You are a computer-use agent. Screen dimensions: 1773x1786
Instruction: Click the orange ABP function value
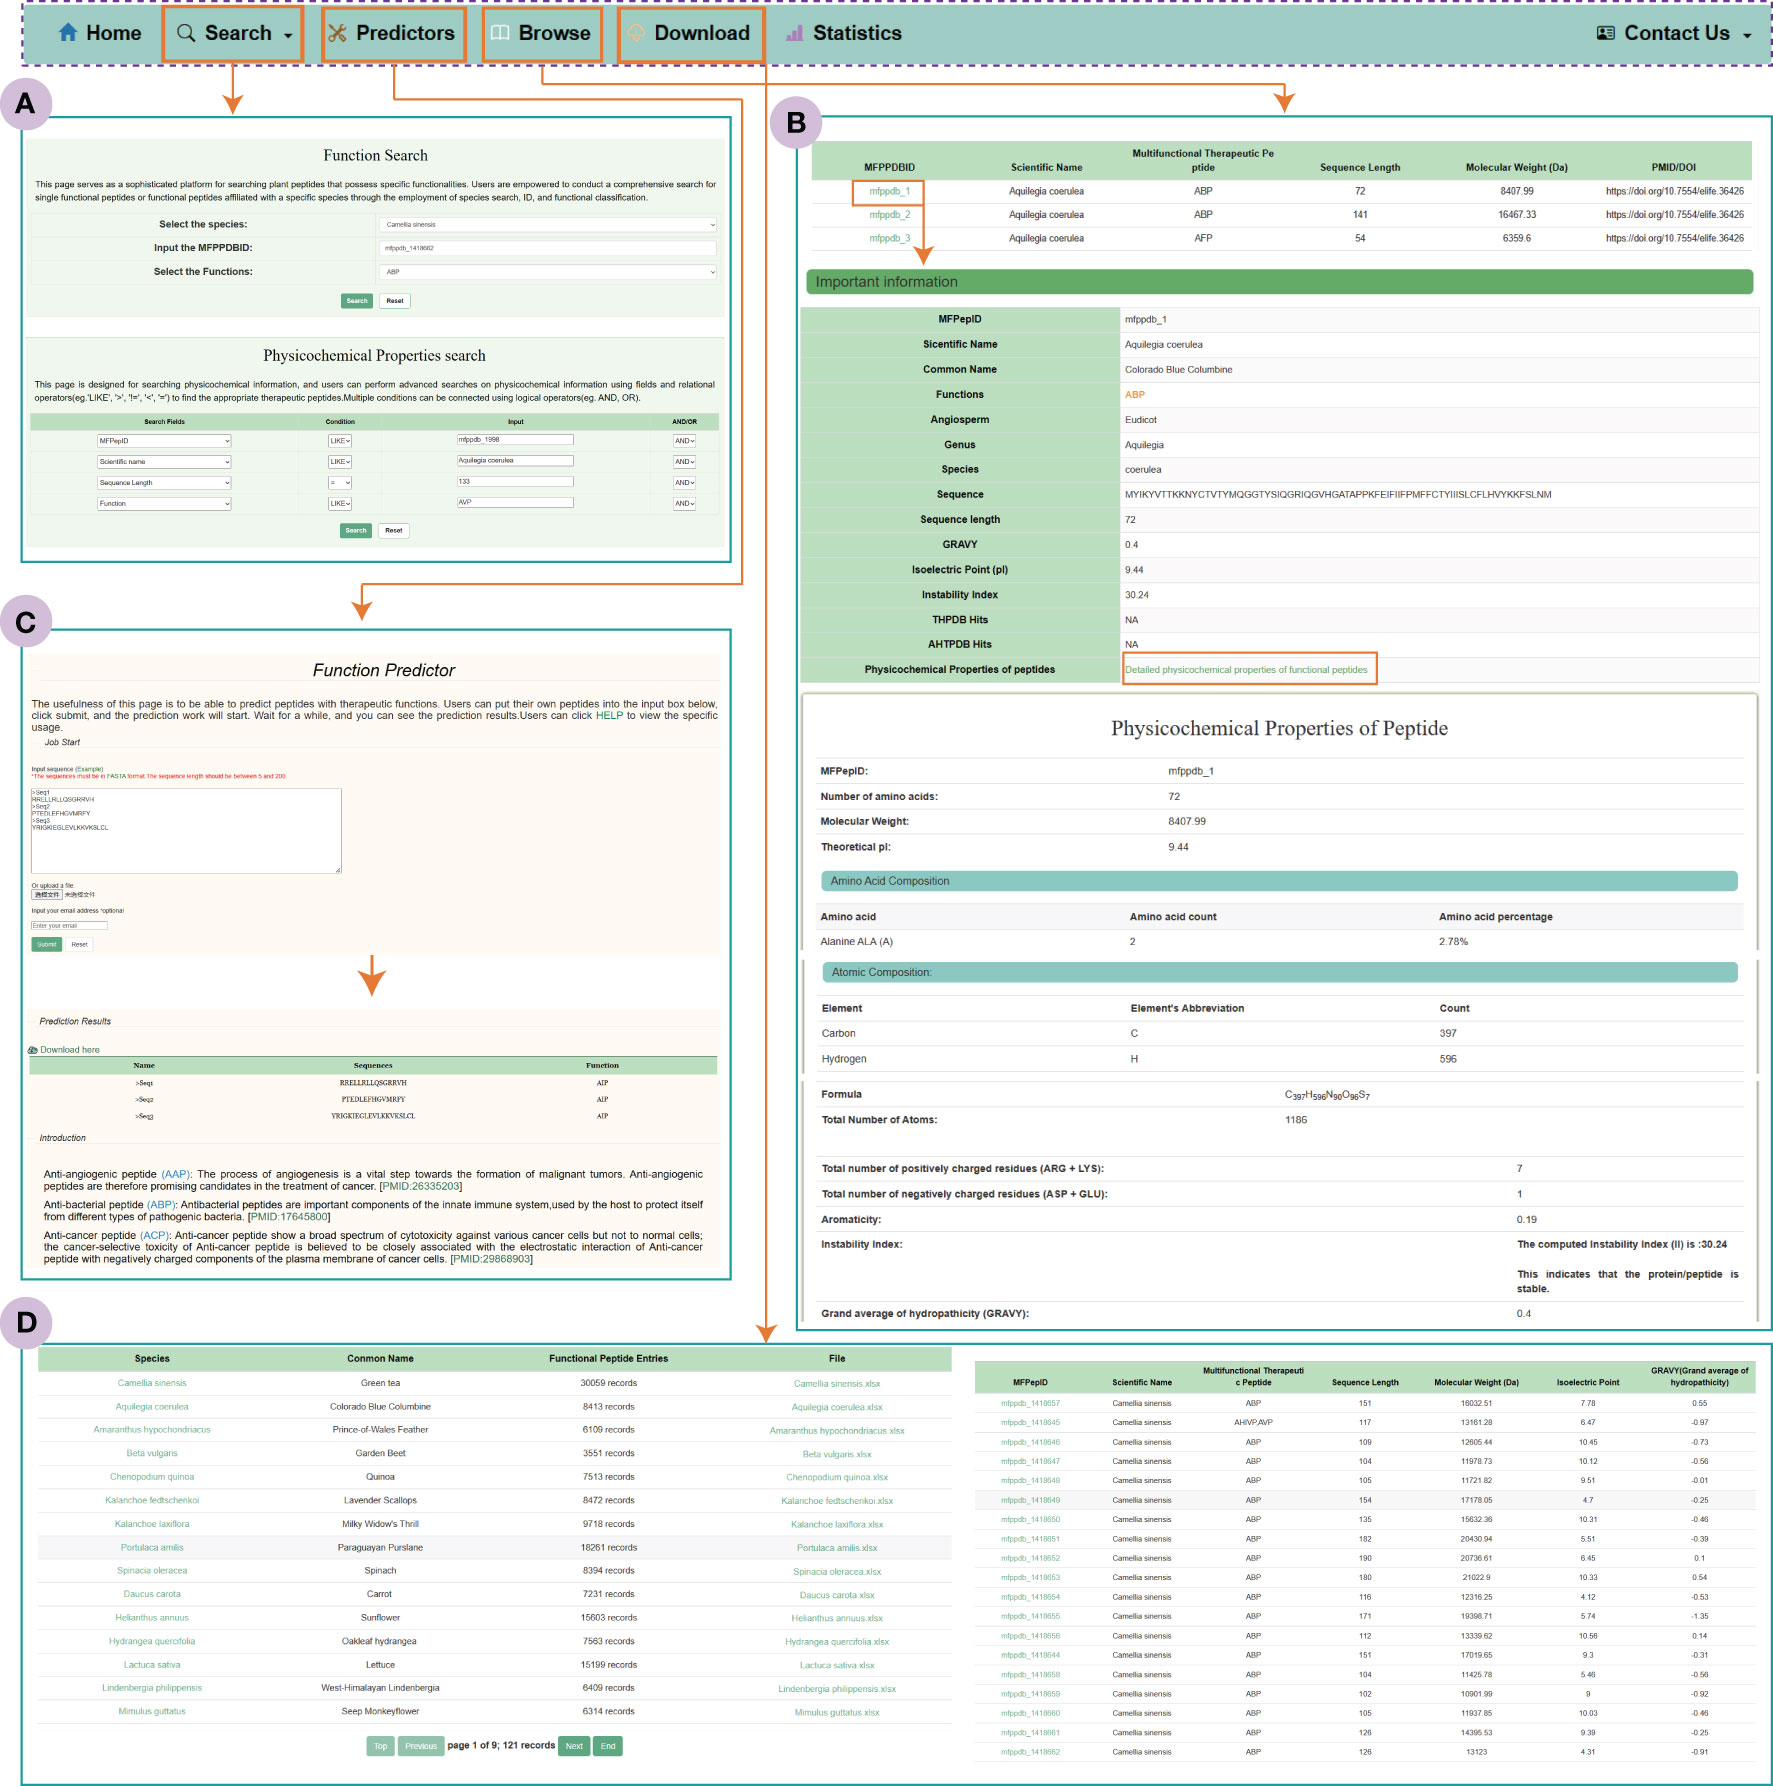tap(1135, 395)
